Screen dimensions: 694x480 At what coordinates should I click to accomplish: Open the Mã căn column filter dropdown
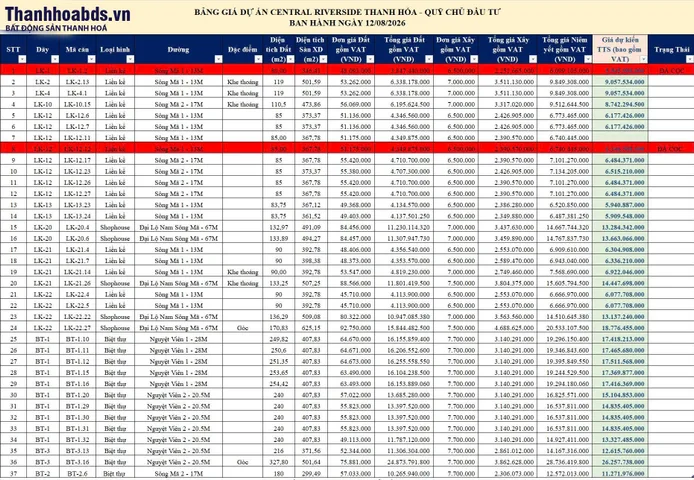point(91,59)
